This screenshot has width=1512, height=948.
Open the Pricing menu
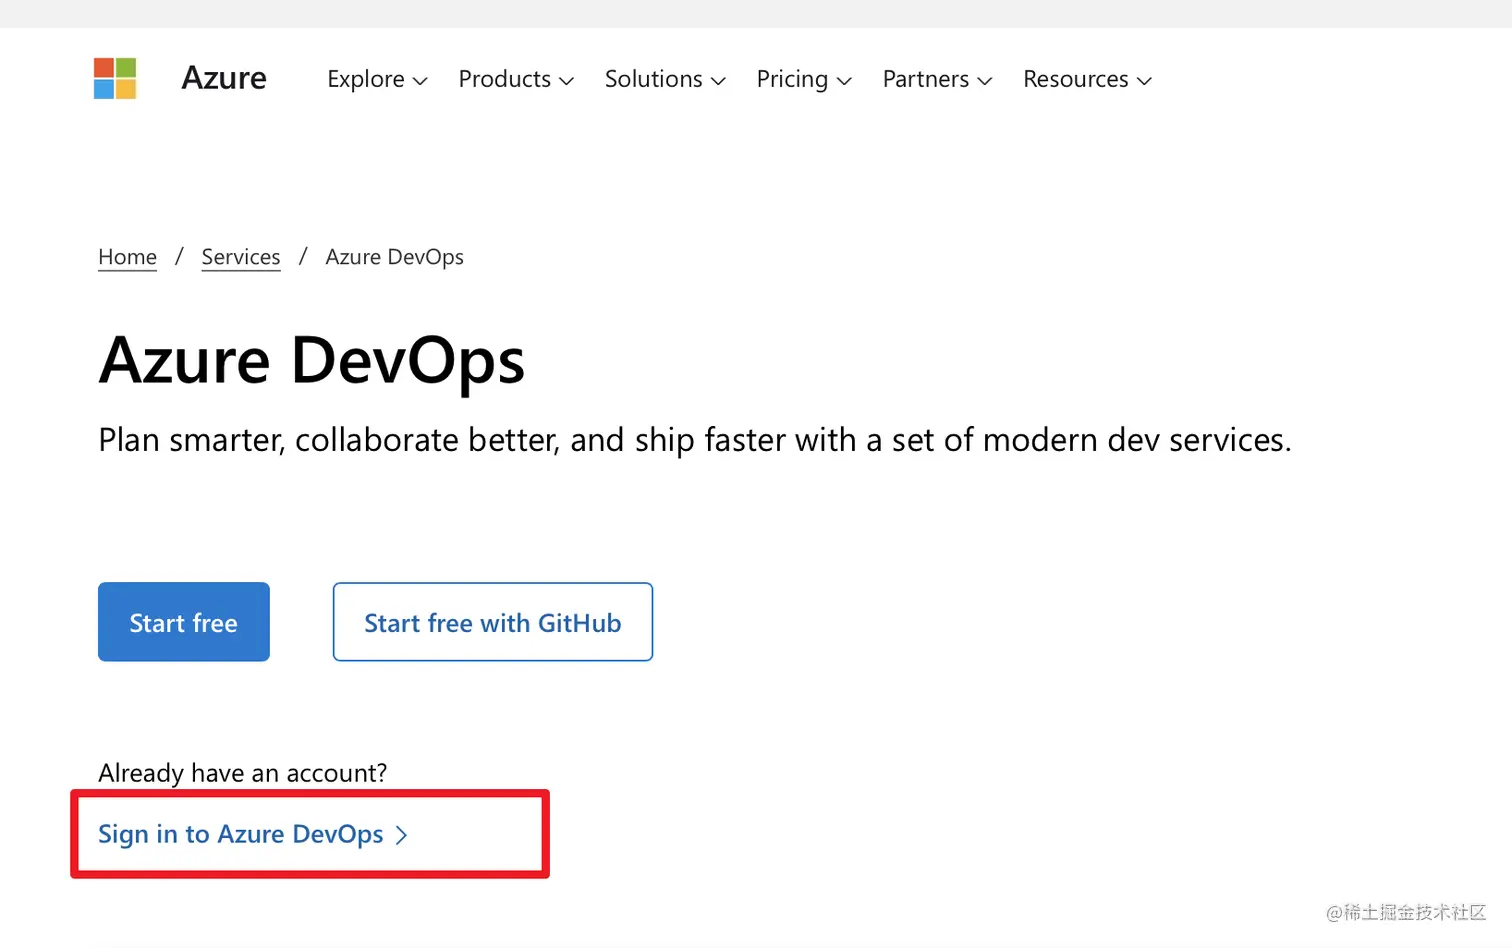point(803,79)
